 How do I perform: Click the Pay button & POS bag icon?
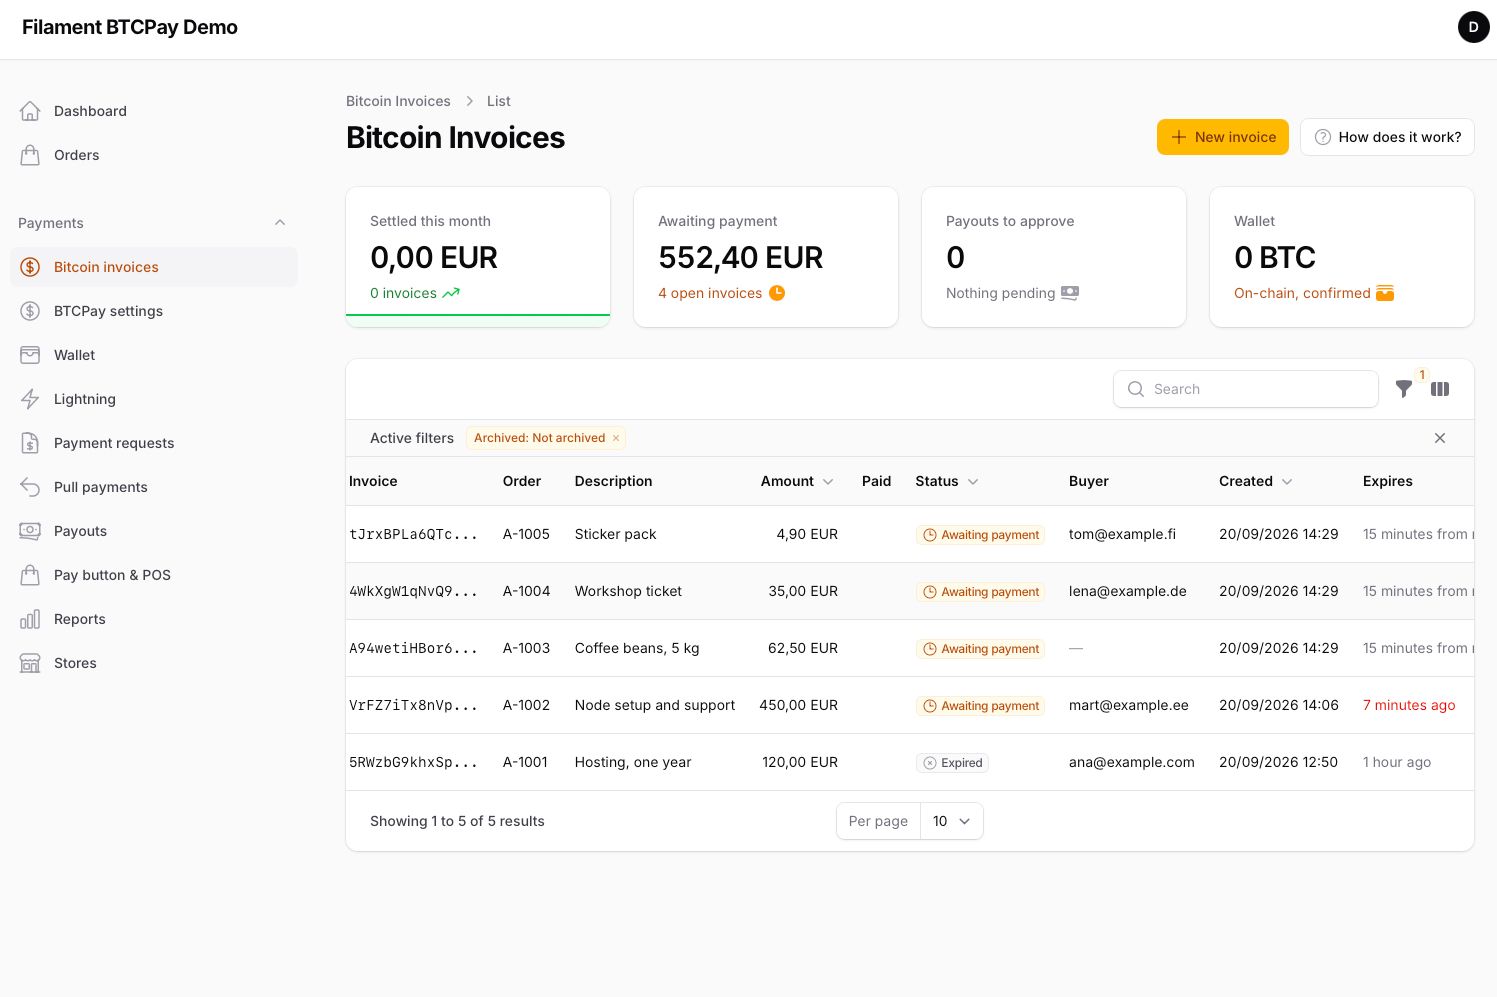30,575
